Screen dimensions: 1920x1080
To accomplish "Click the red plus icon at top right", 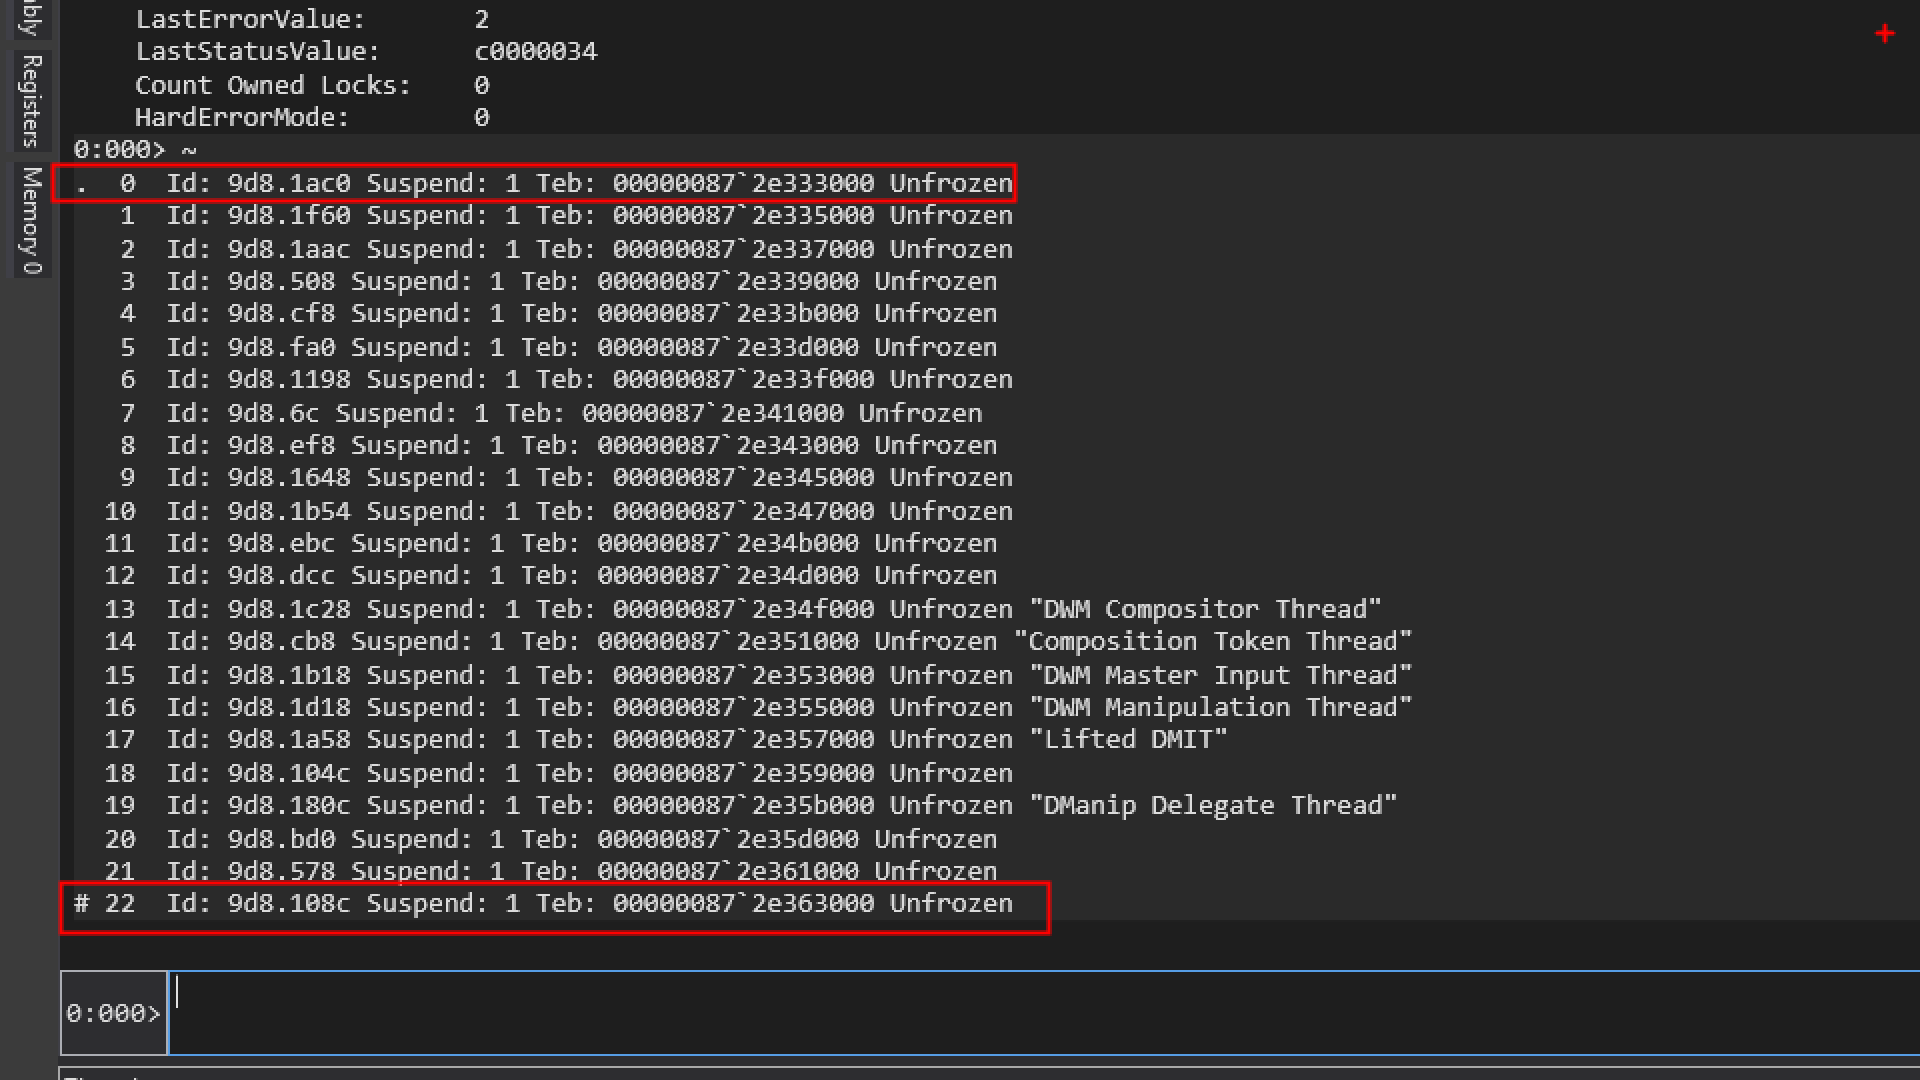I will [1884, 34].
